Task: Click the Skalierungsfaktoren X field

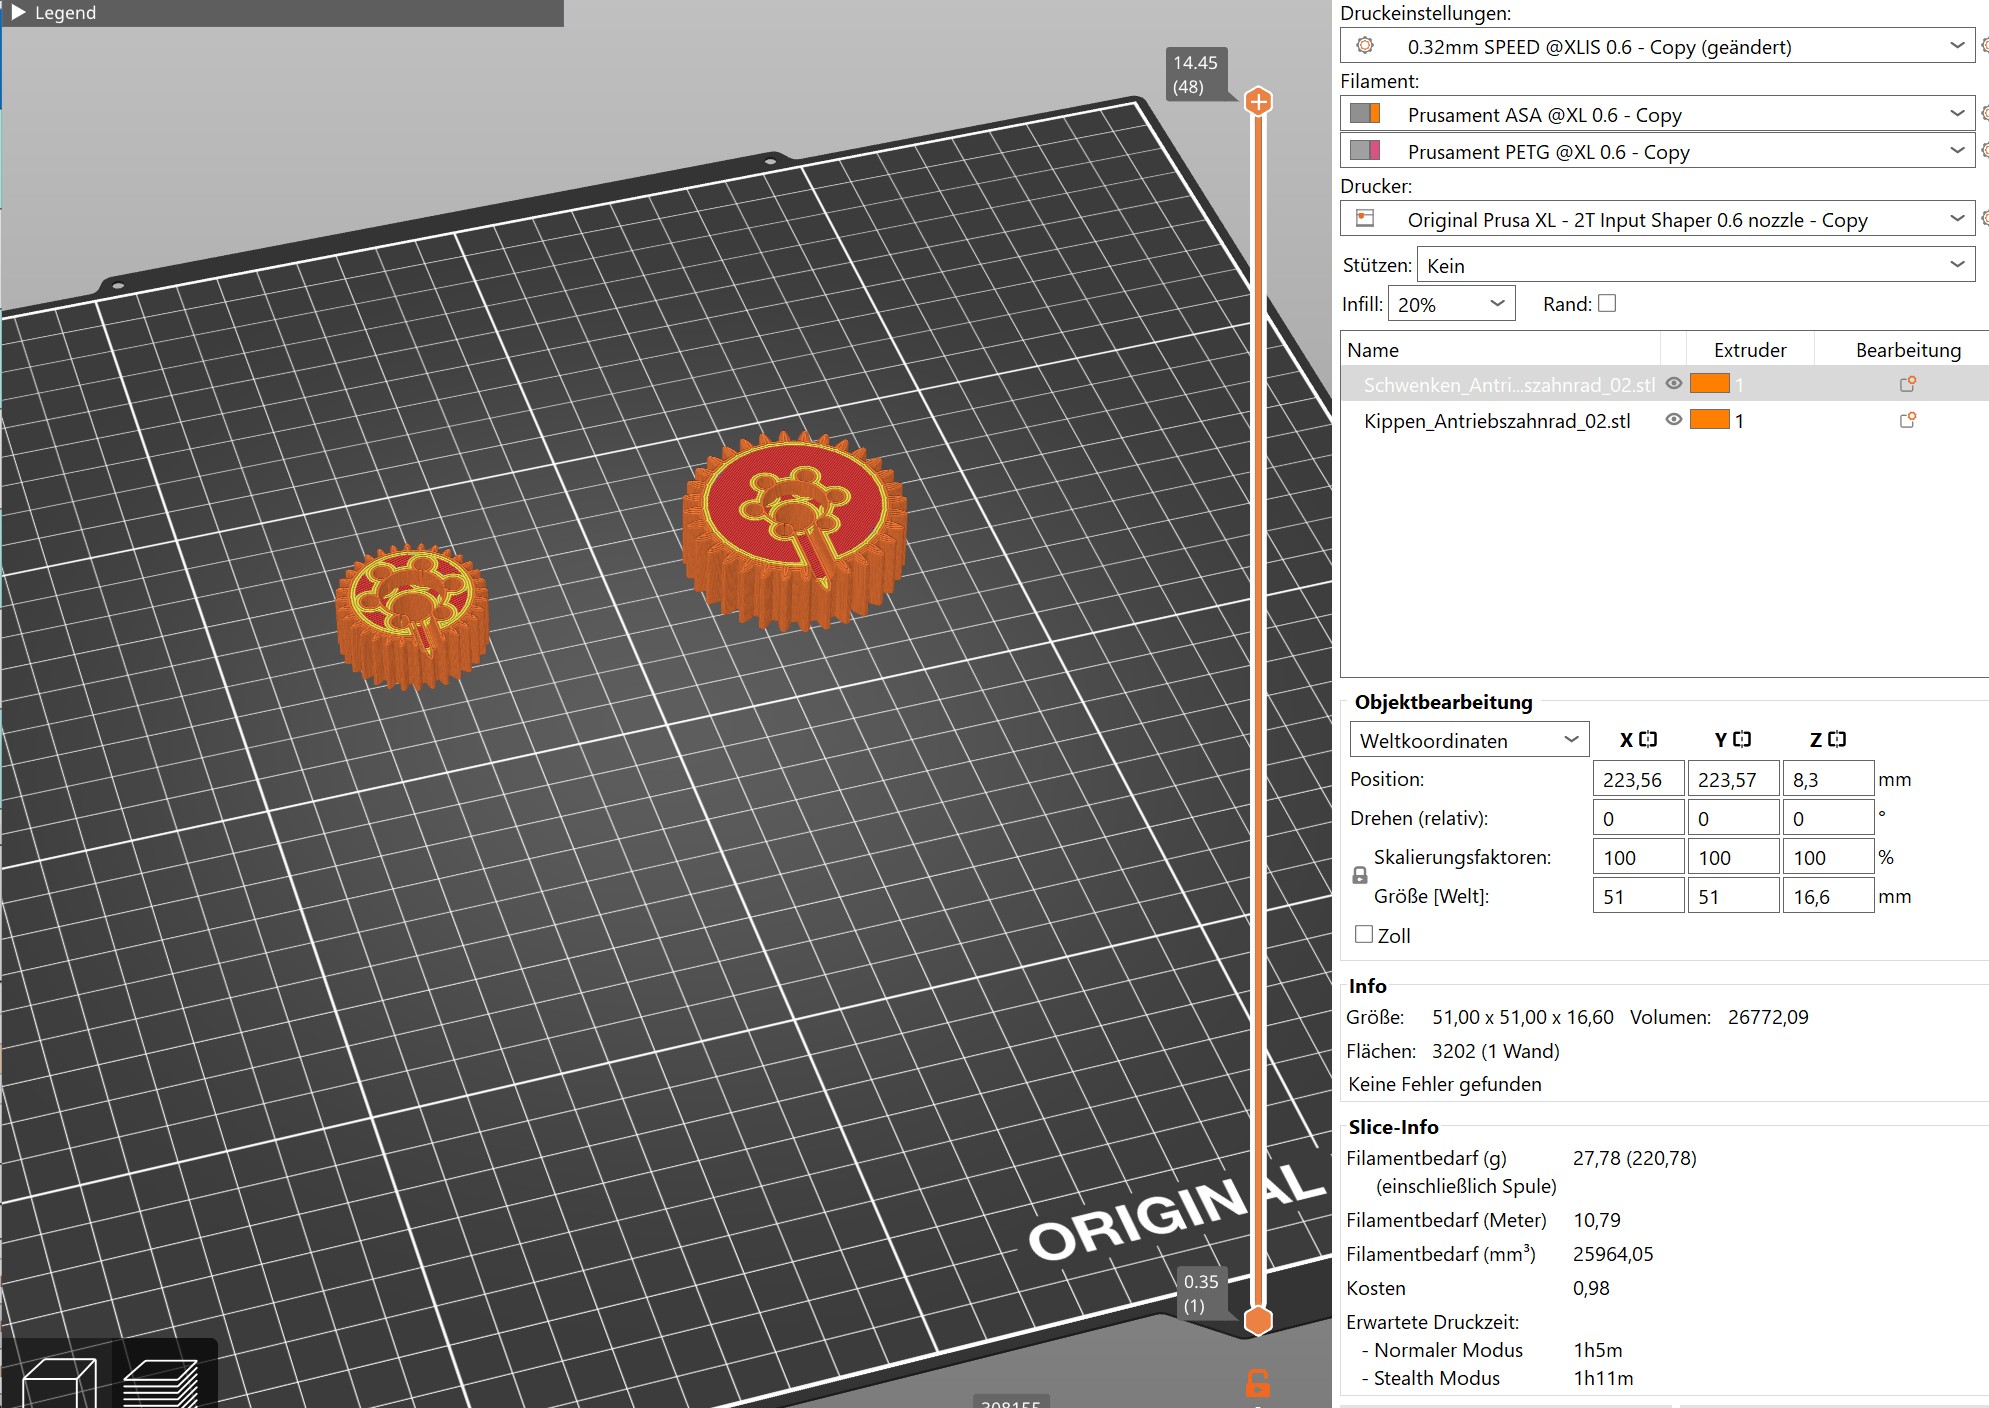Action: [x=1638, y=857]
